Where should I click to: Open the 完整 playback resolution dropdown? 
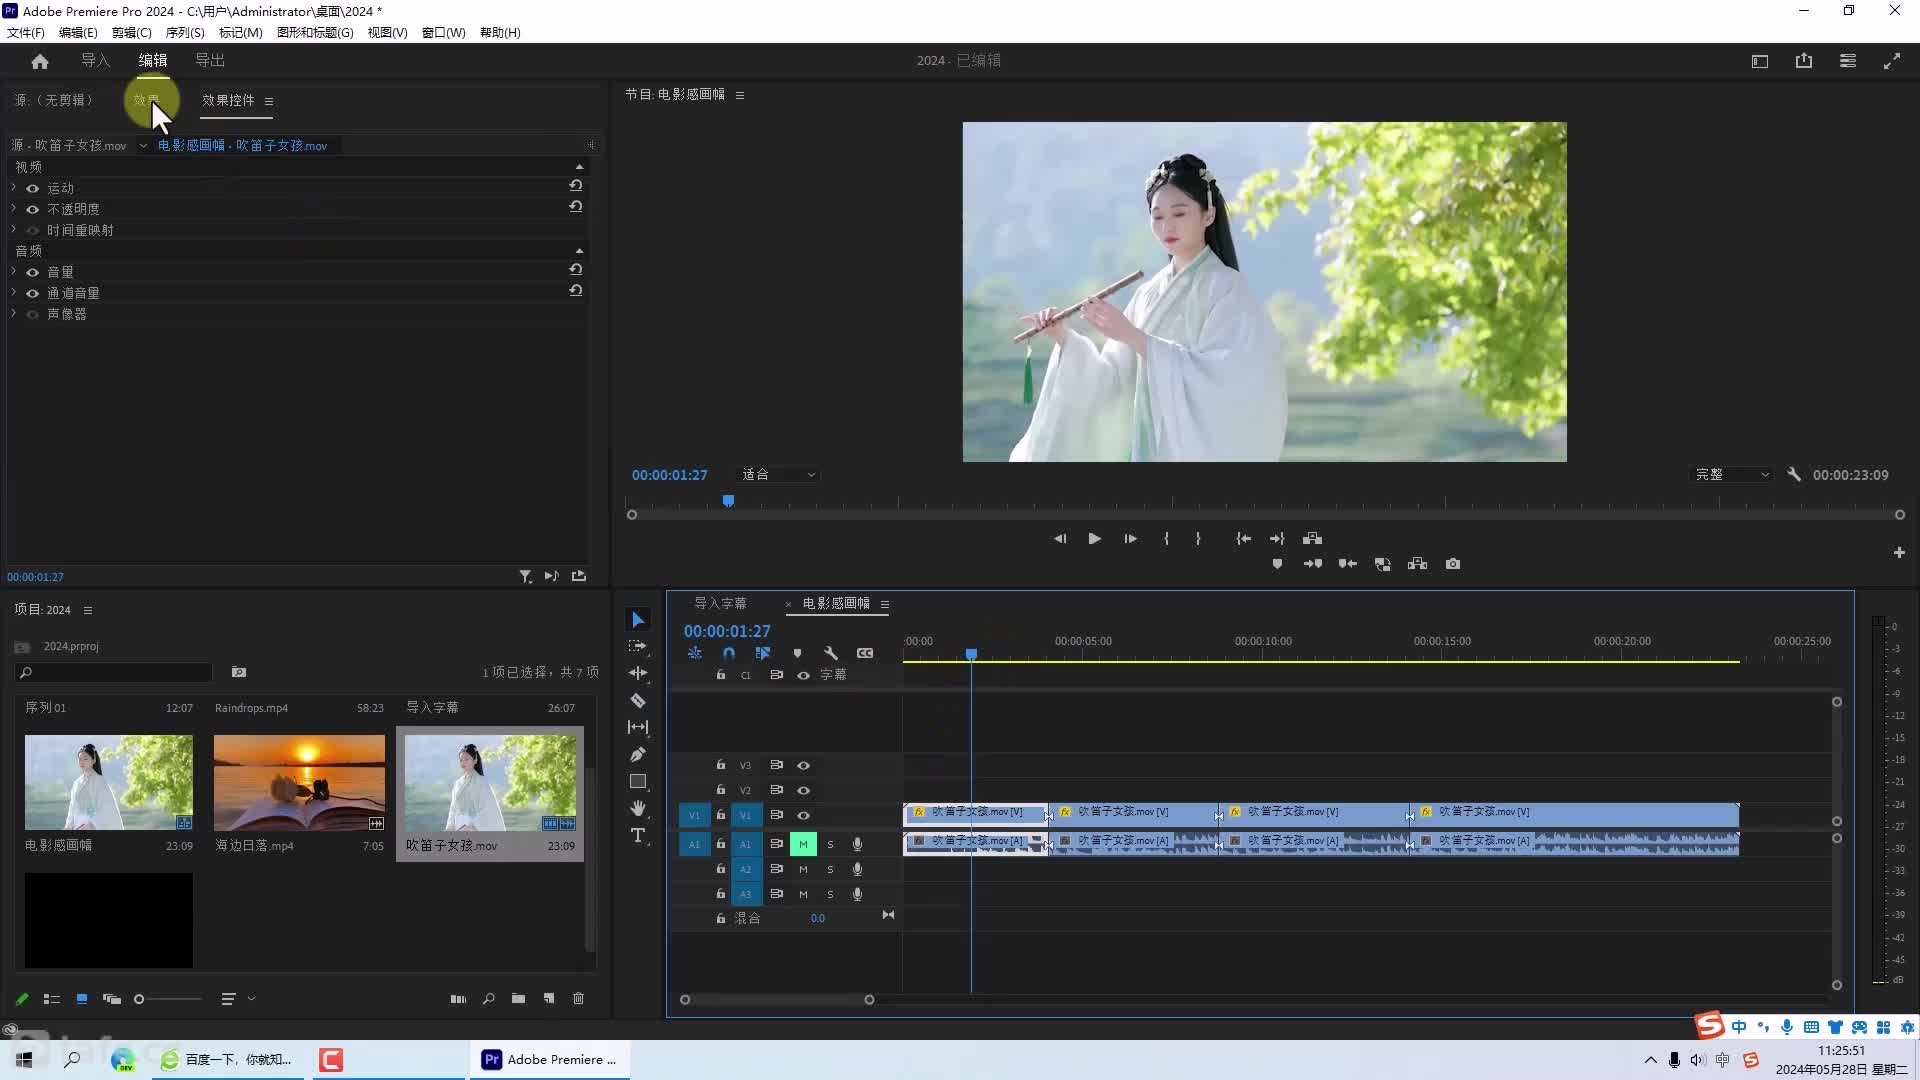(x=1733, y=475)
